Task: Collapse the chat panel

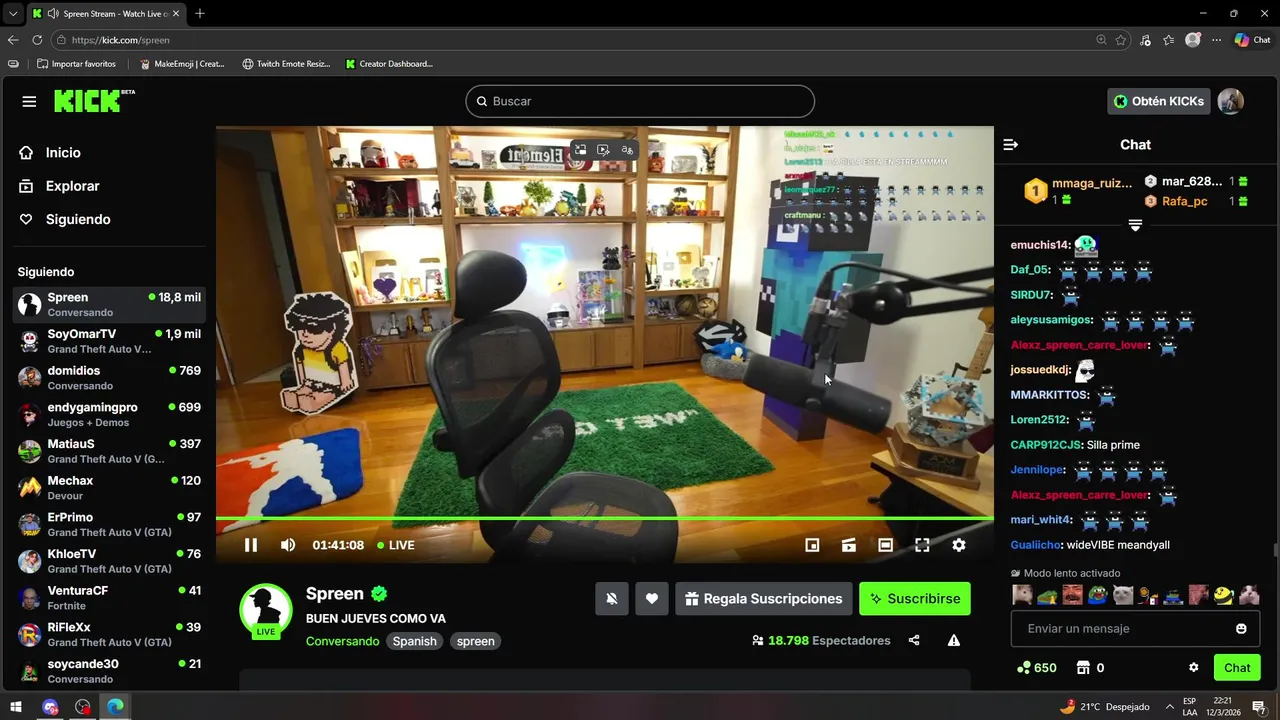Action: [x=1011, y=145]
